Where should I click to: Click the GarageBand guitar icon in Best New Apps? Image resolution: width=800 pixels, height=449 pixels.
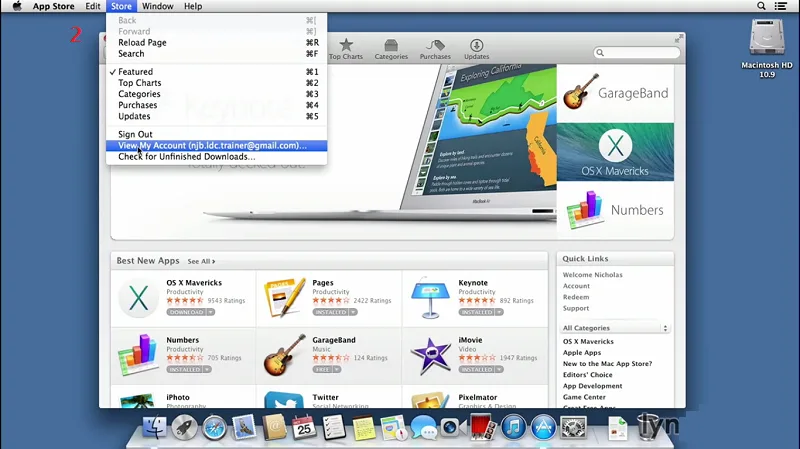(x=284, y=355)
